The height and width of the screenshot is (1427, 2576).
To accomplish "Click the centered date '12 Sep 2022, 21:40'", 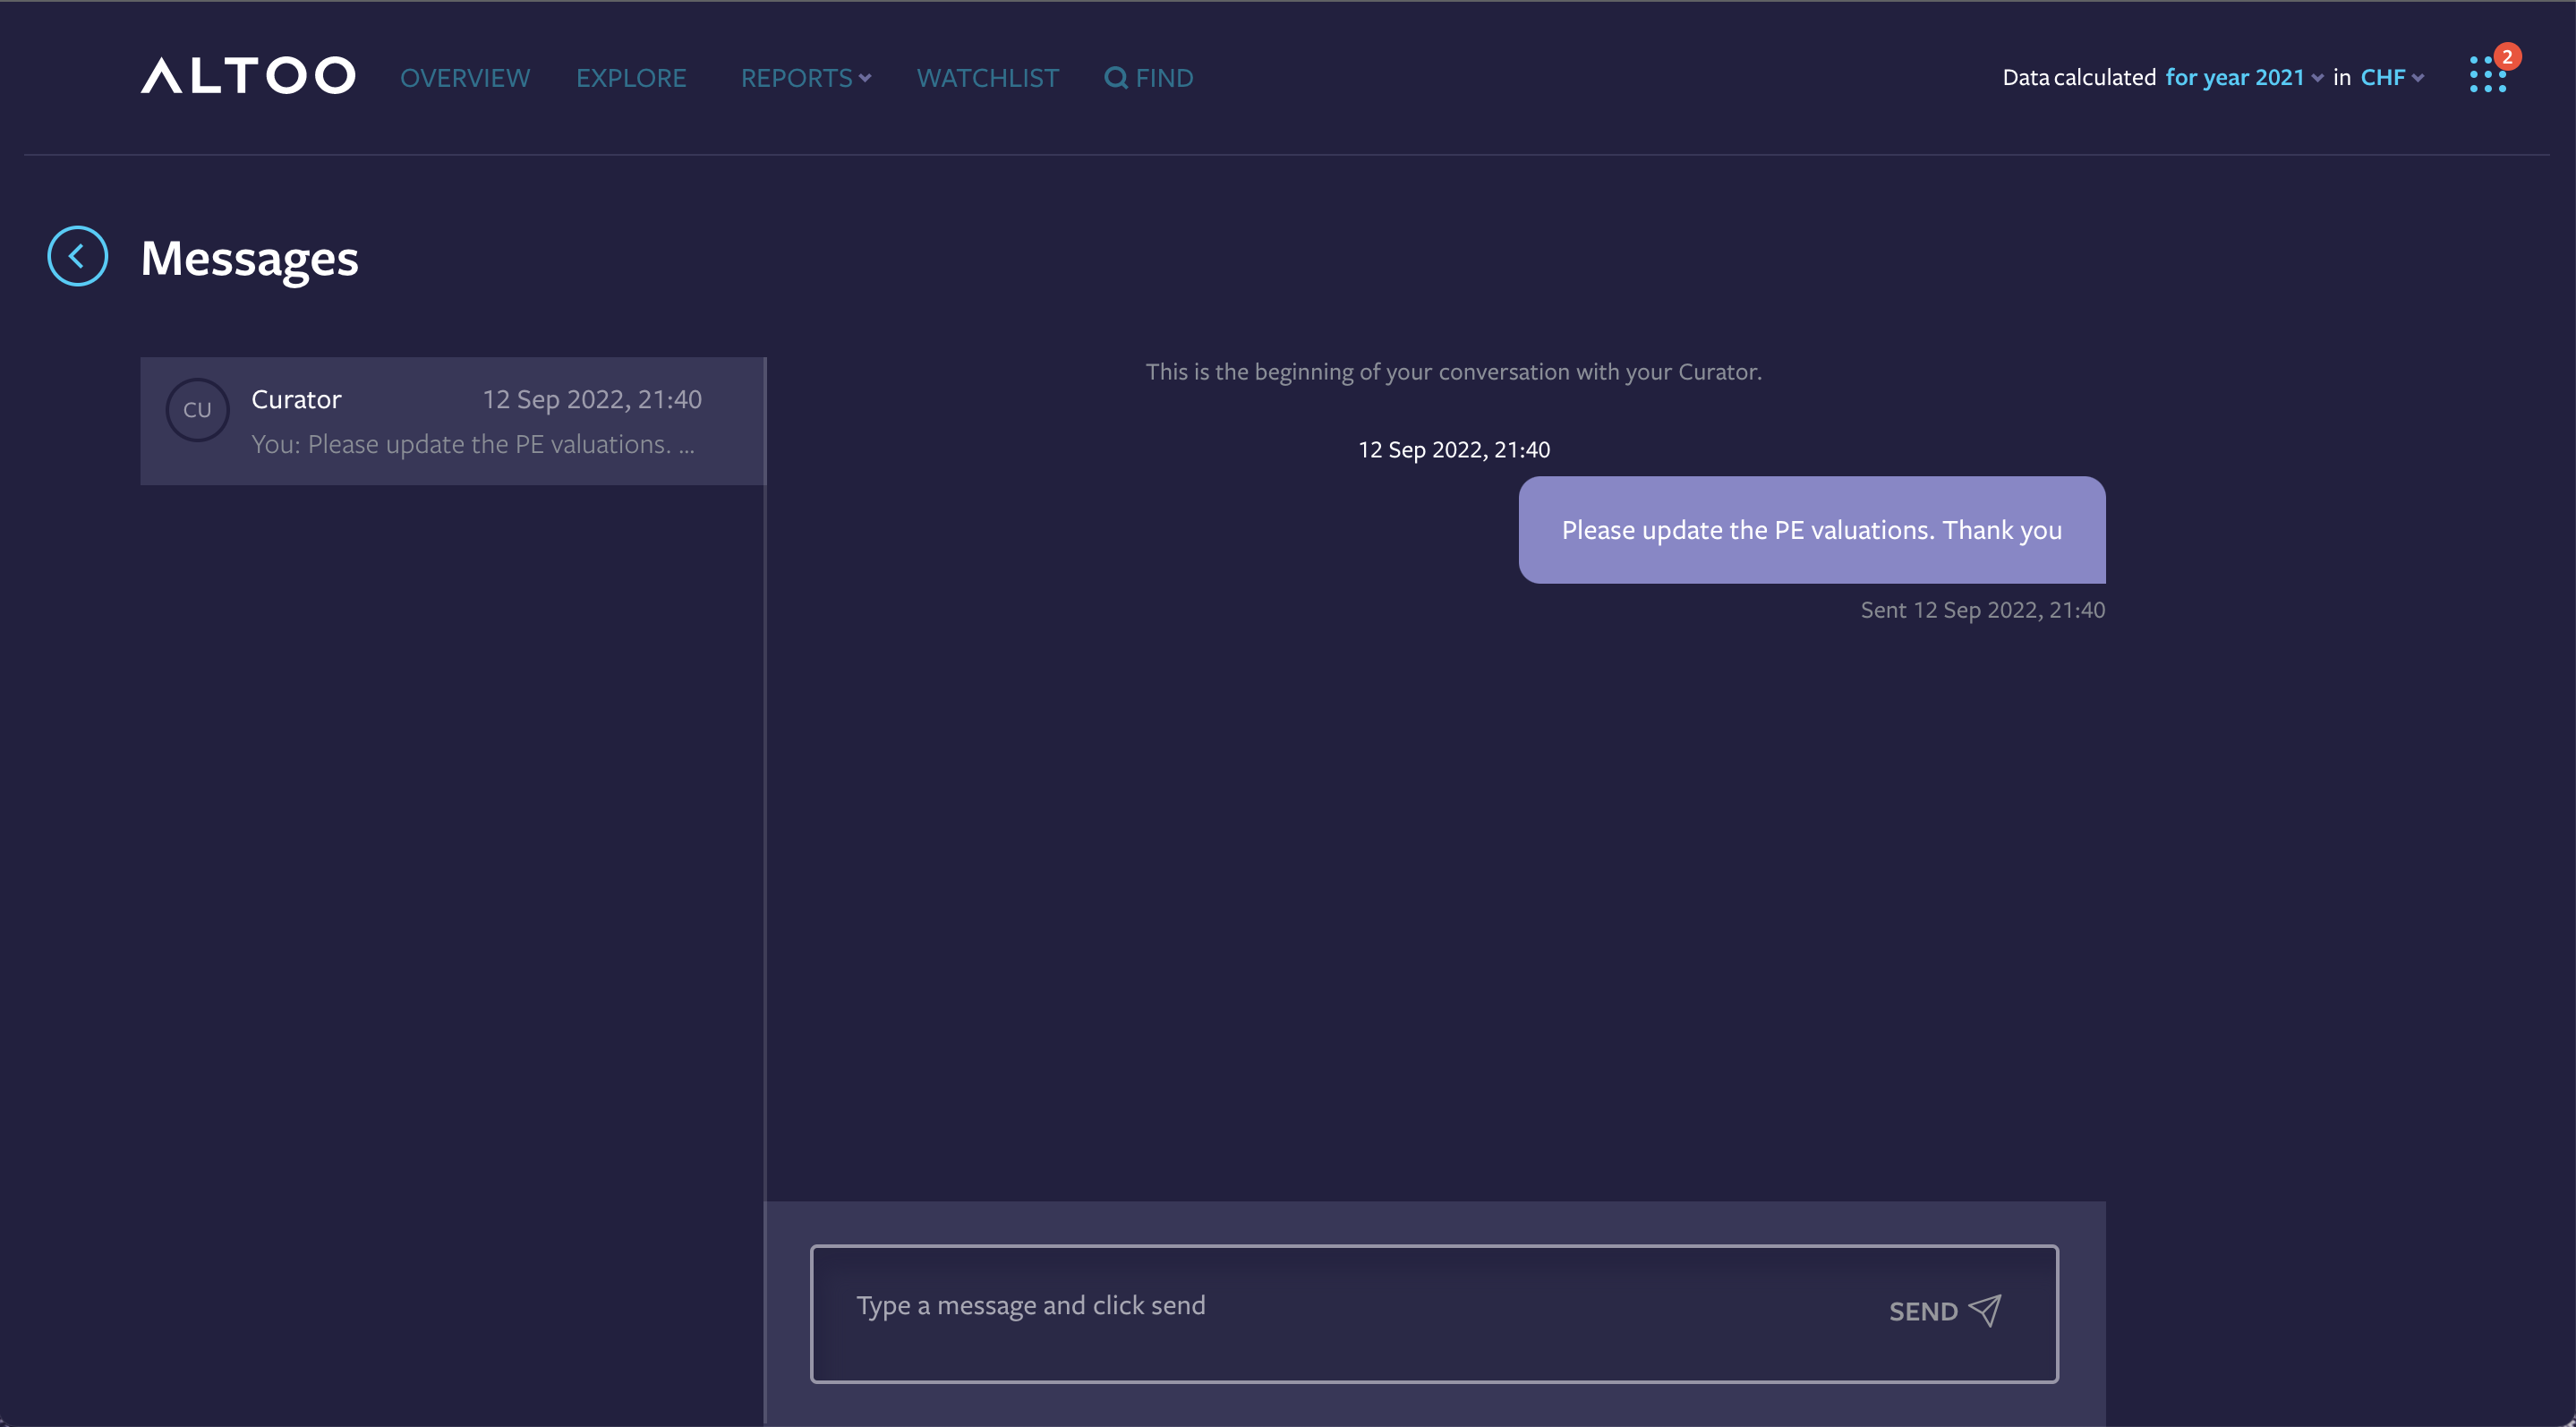I will pyautogui.click(x=1453, y=450).
